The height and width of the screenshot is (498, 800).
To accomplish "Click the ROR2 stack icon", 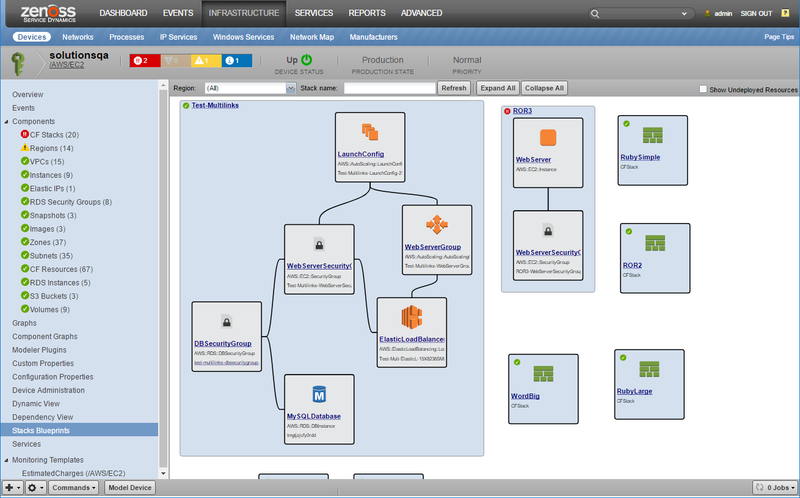I will 655,243.
